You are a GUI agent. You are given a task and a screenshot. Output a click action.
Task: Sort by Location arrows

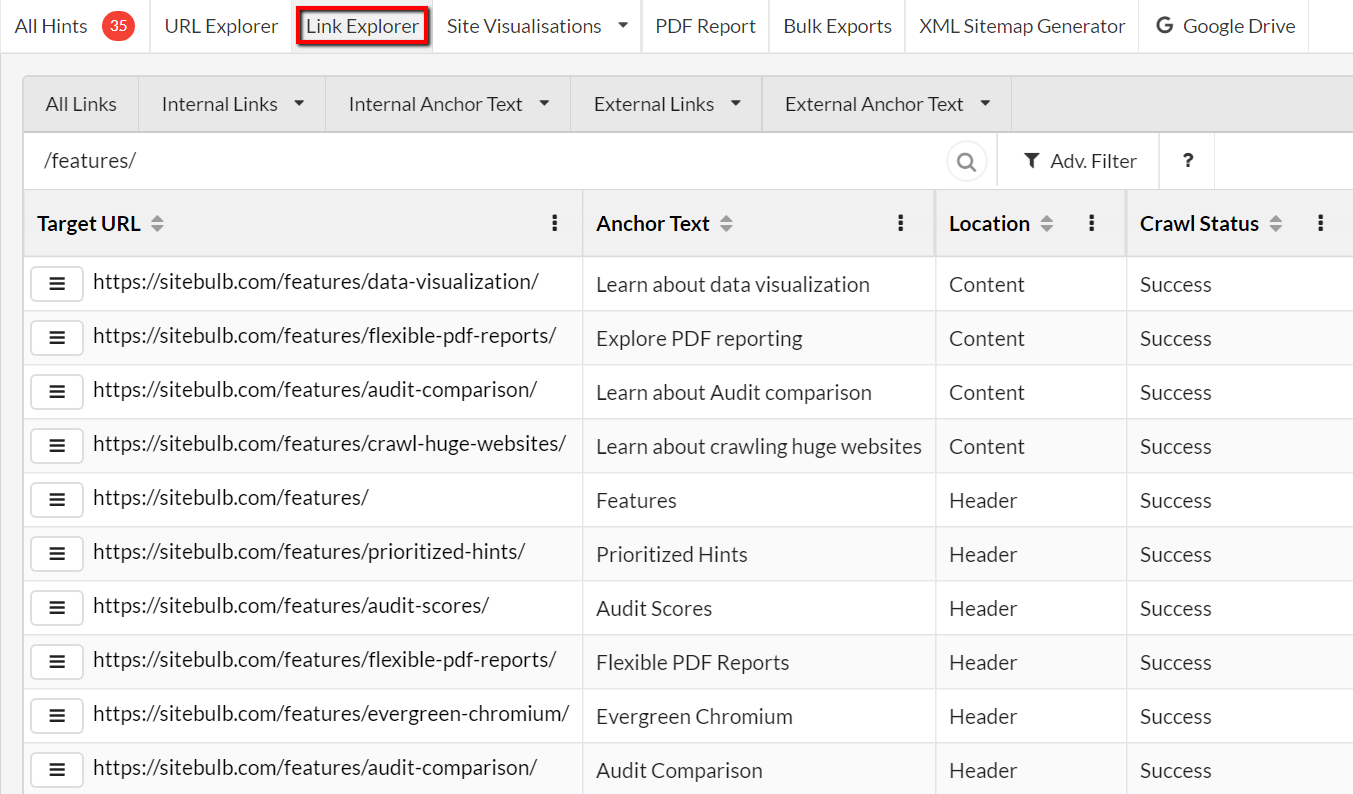pos(1046,224)
